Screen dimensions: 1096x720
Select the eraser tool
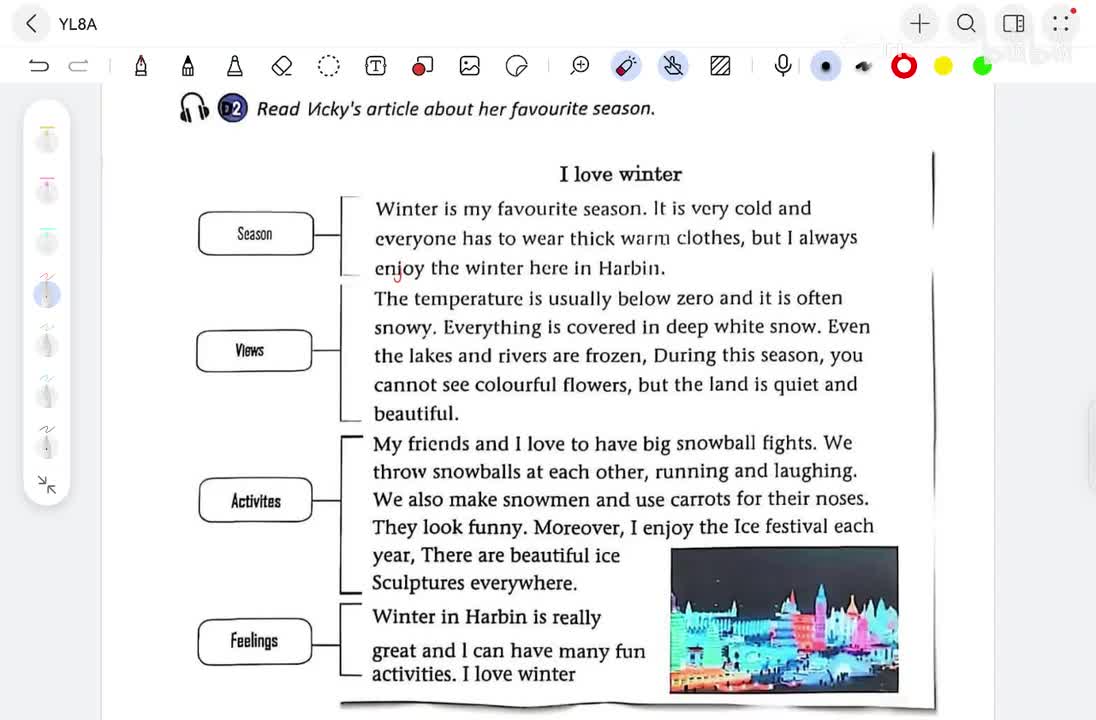click(x=282, y=66)
